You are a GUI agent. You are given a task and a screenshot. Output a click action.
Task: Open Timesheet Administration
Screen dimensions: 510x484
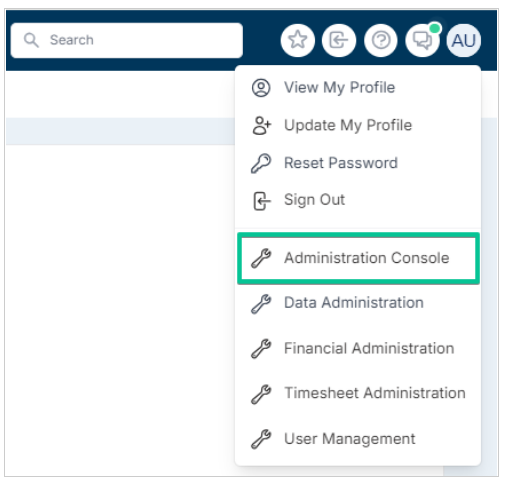tap(358, 393)
